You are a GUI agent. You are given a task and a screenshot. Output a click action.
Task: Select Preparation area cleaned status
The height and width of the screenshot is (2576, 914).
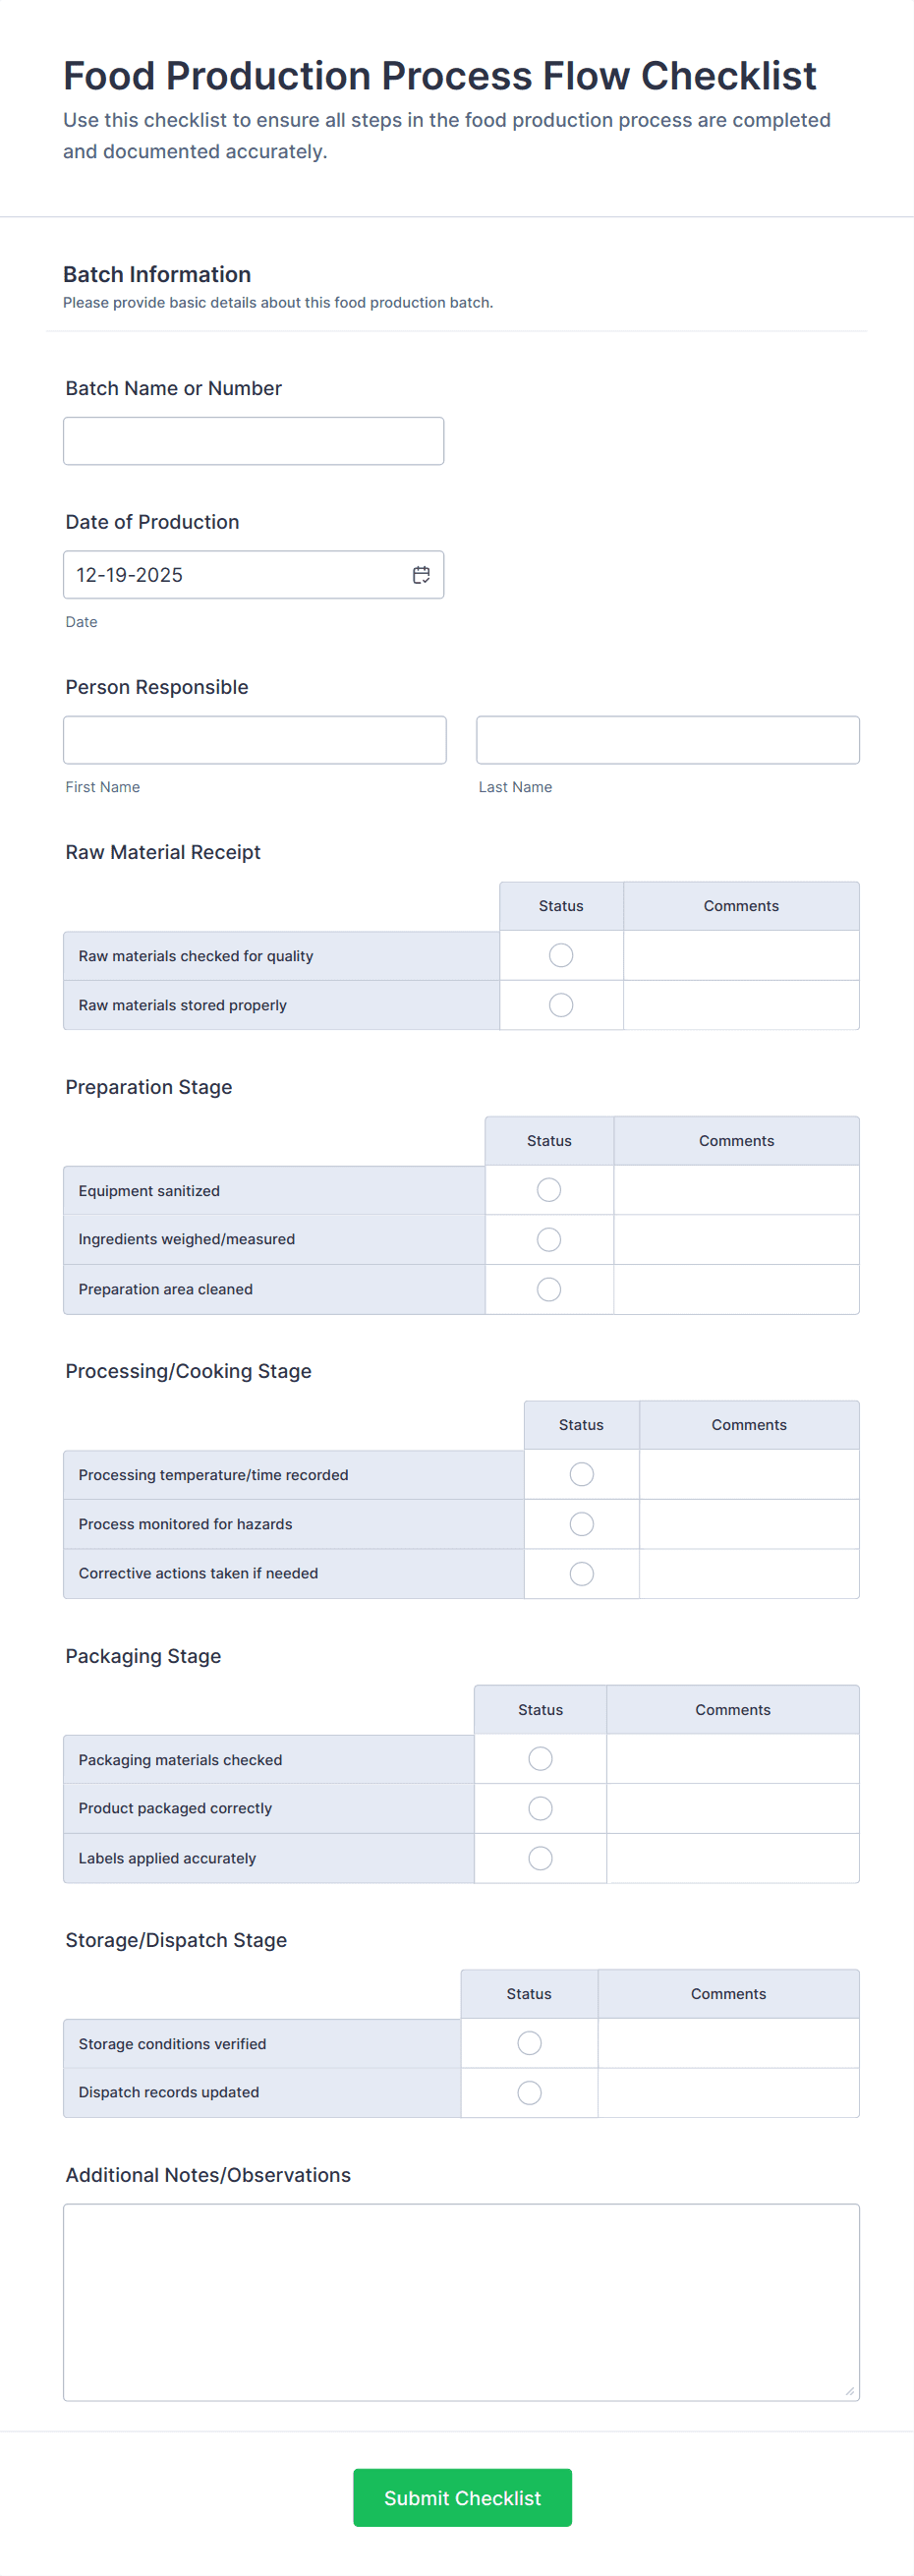tap(549, 1289)
